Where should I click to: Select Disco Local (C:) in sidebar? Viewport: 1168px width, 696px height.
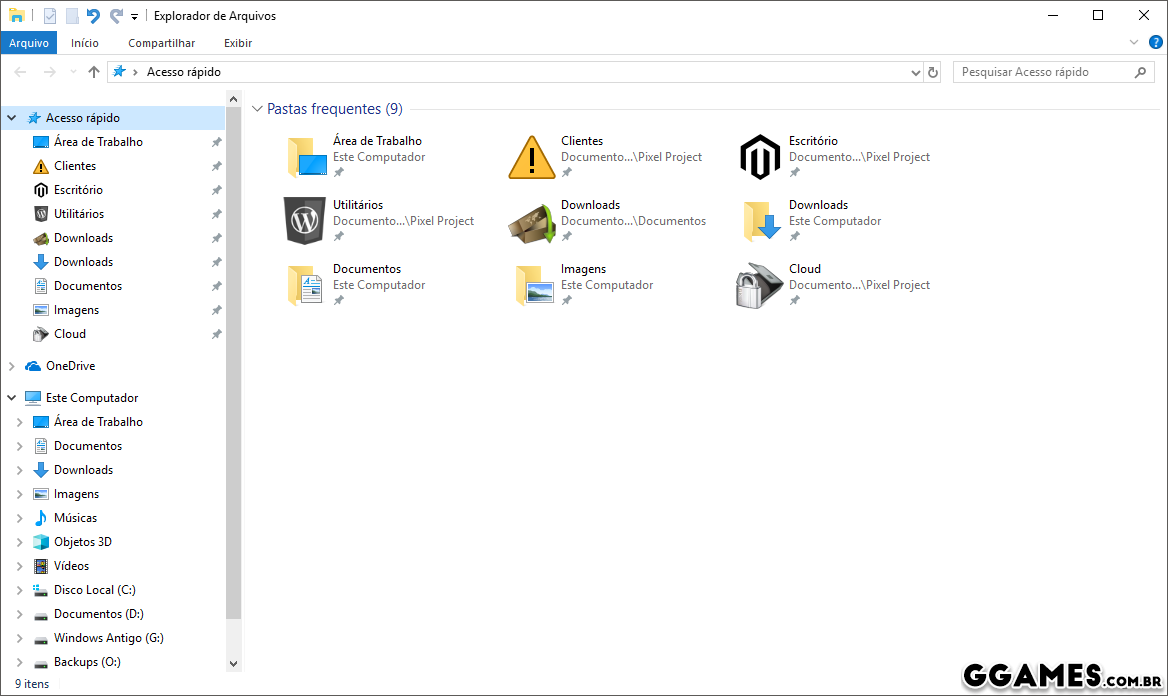94,590
